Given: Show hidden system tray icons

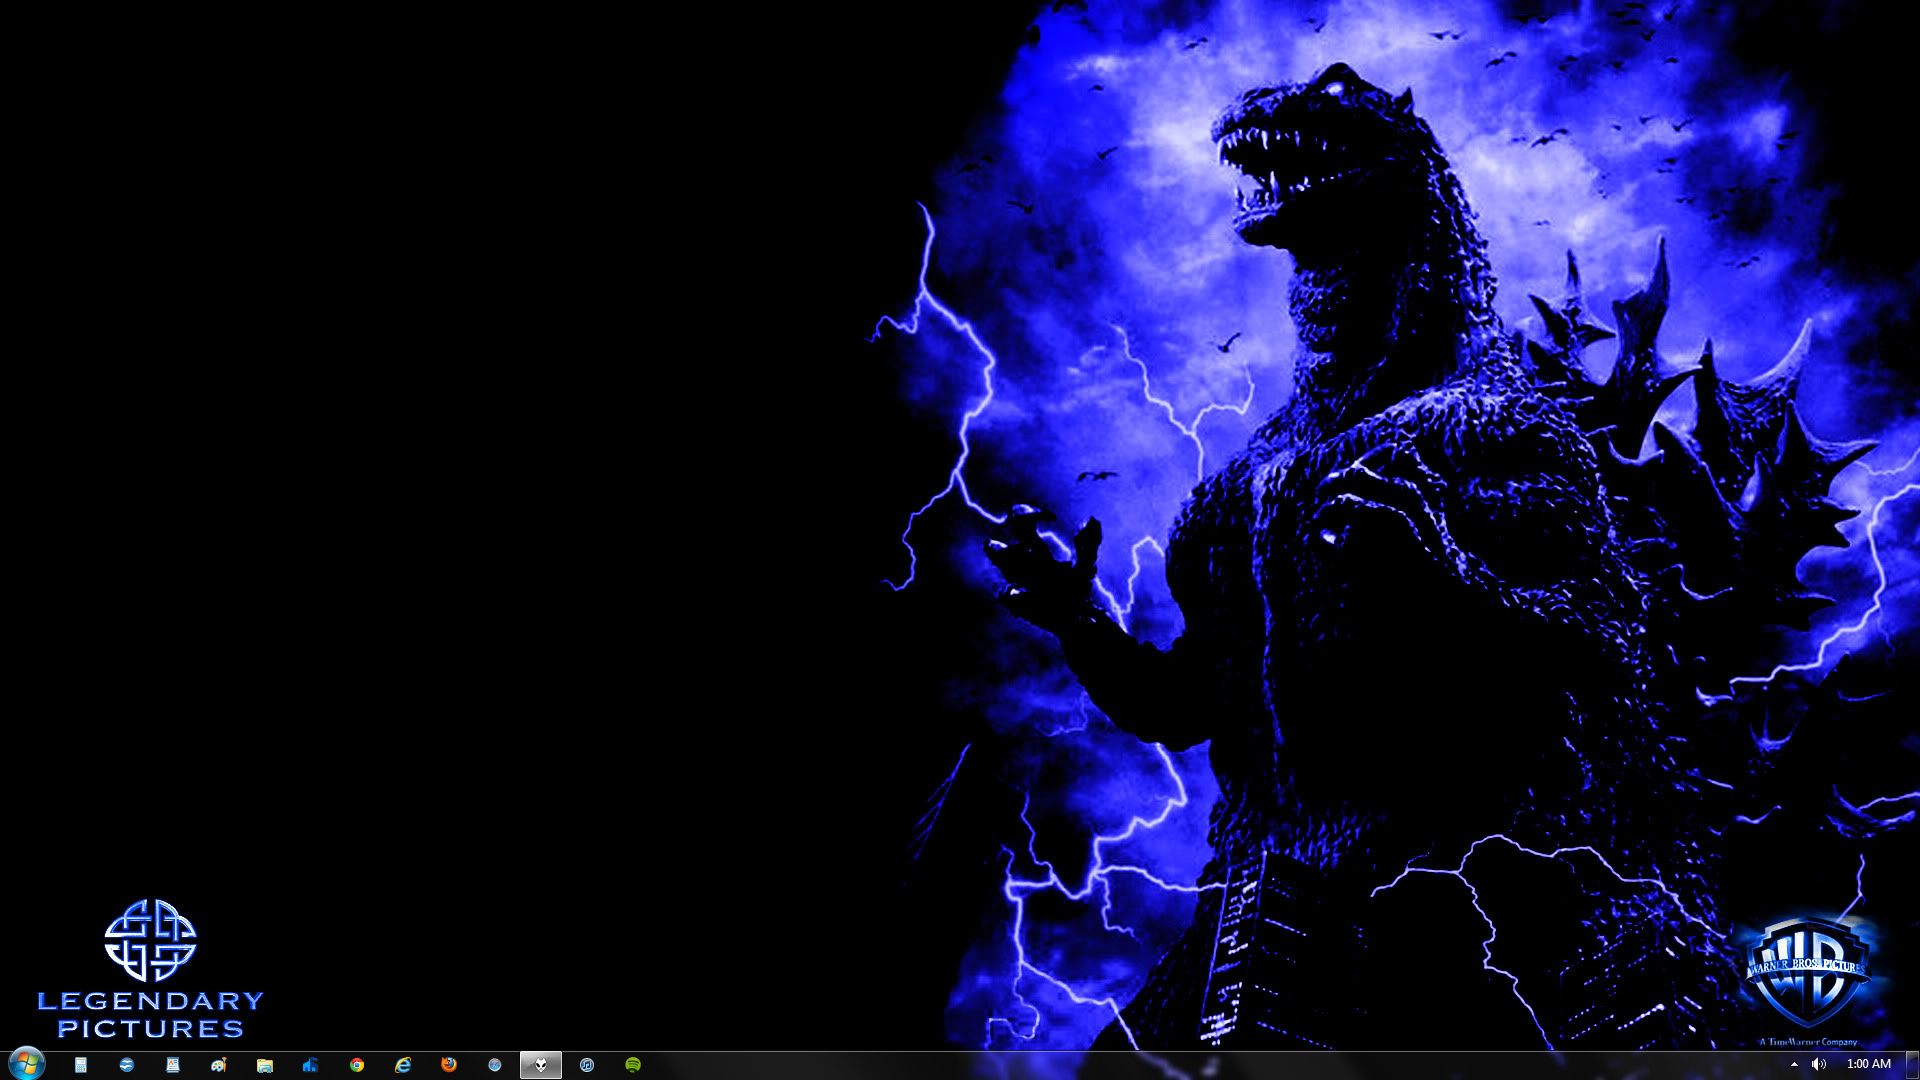Looking at the screenshot, I should coord(1794,1064).
